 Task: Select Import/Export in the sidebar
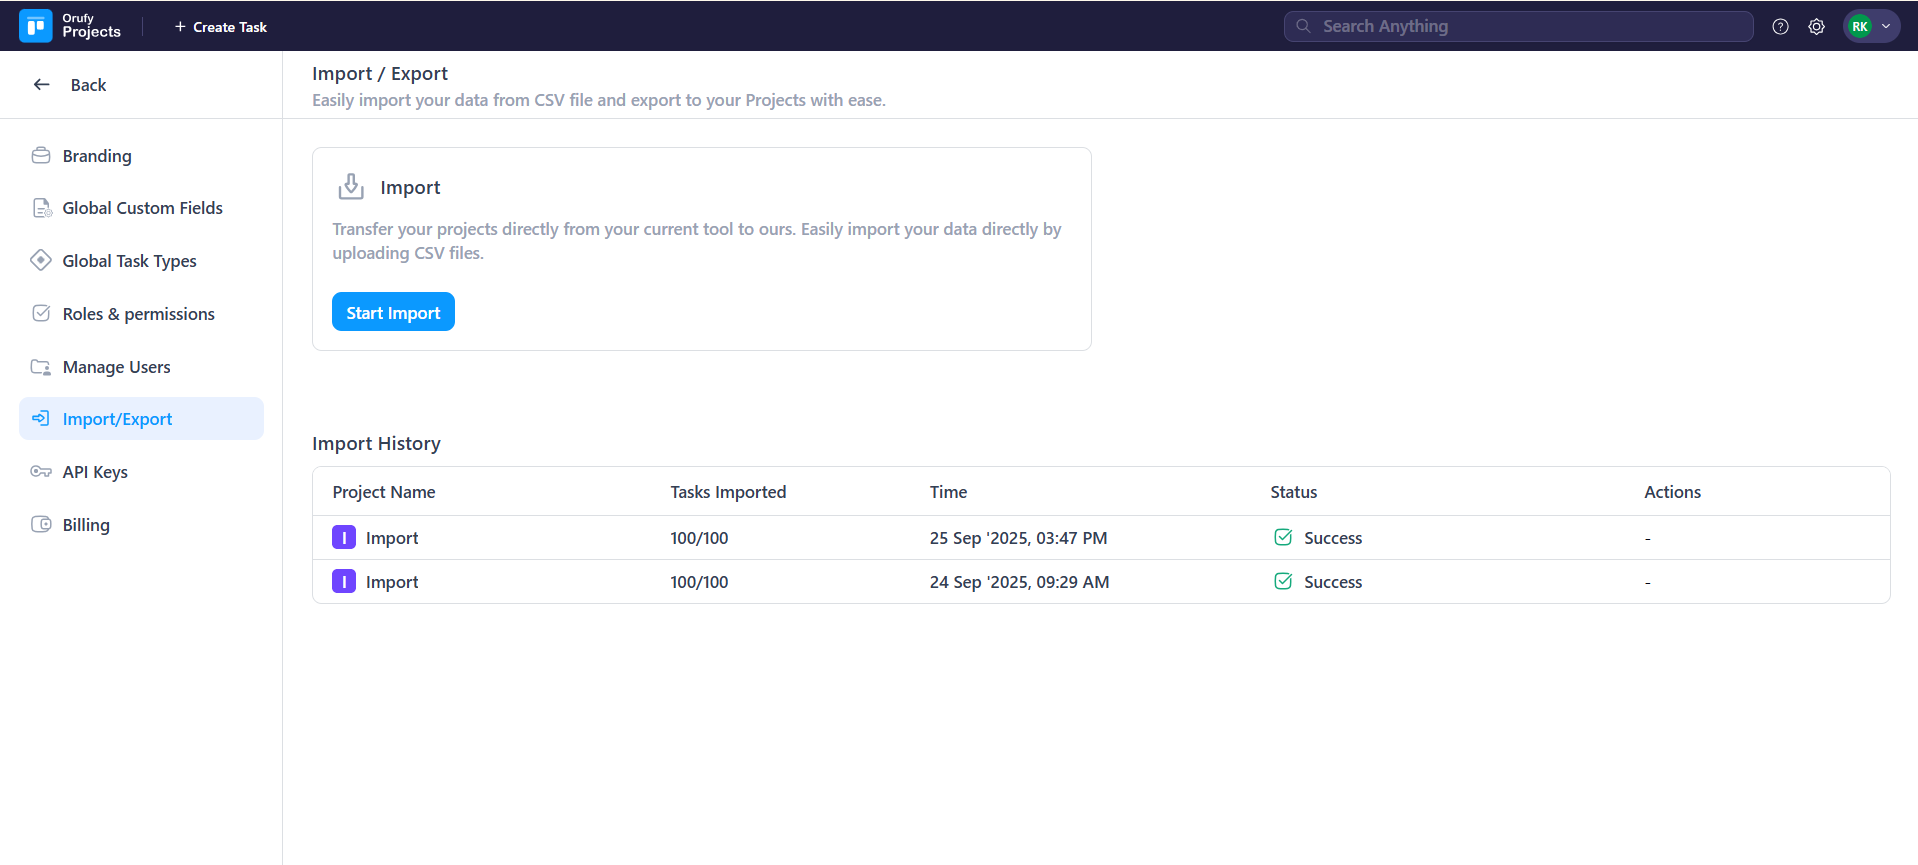117,419
